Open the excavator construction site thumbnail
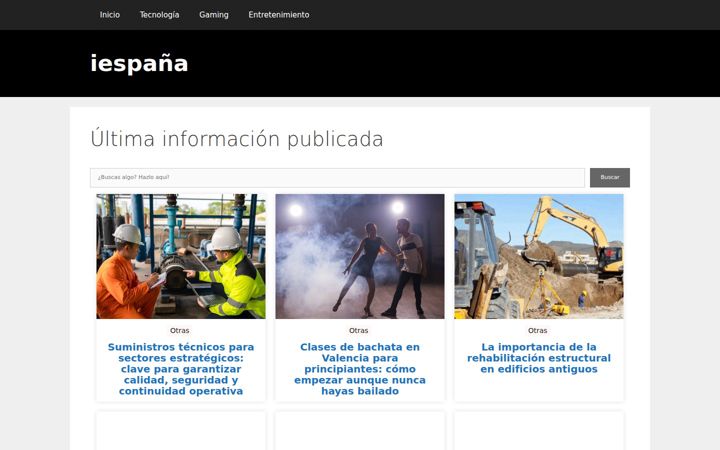The height and width of the screenshot is (450, 720). tap(539, 256)
